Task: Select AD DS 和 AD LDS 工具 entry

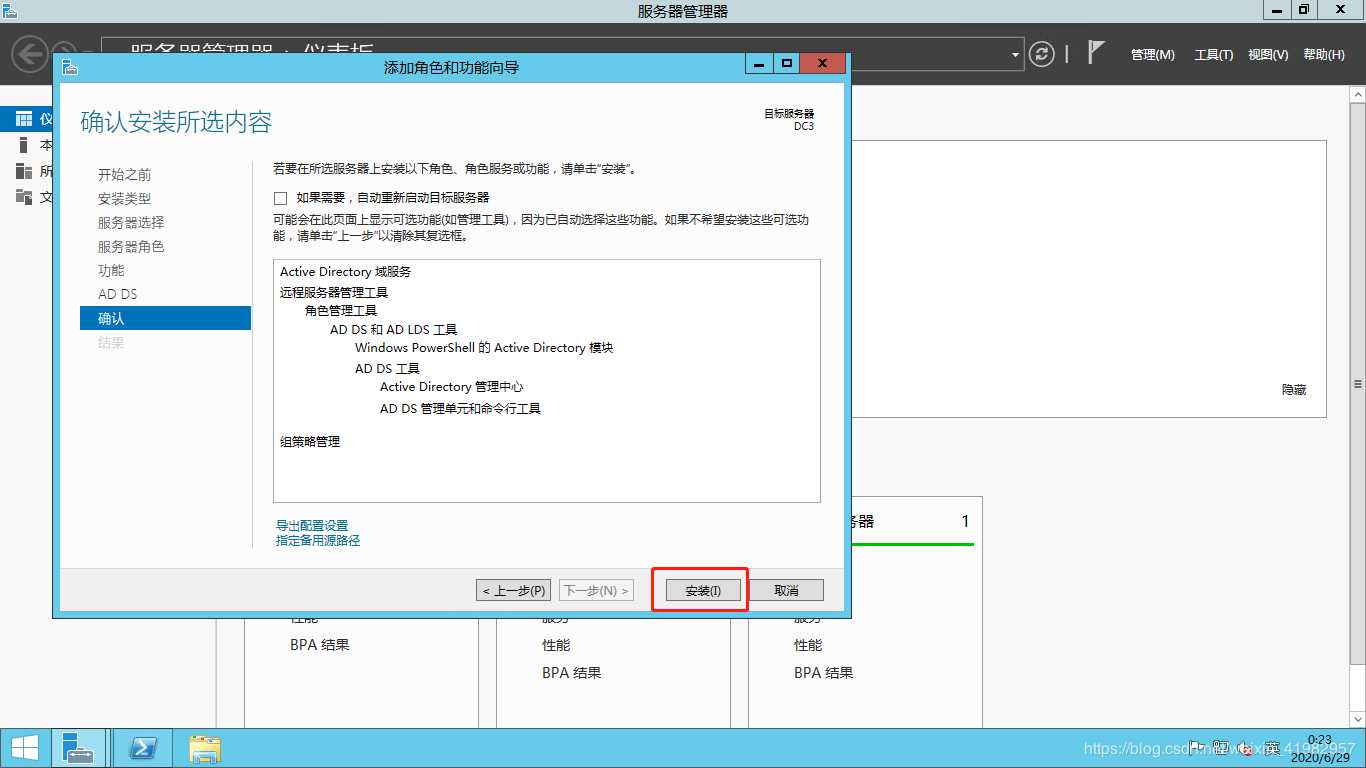Action: [x=393, y=330]
